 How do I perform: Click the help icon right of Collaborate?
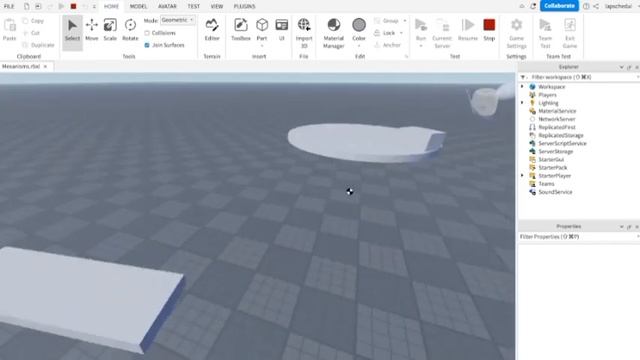coord(586,6)
